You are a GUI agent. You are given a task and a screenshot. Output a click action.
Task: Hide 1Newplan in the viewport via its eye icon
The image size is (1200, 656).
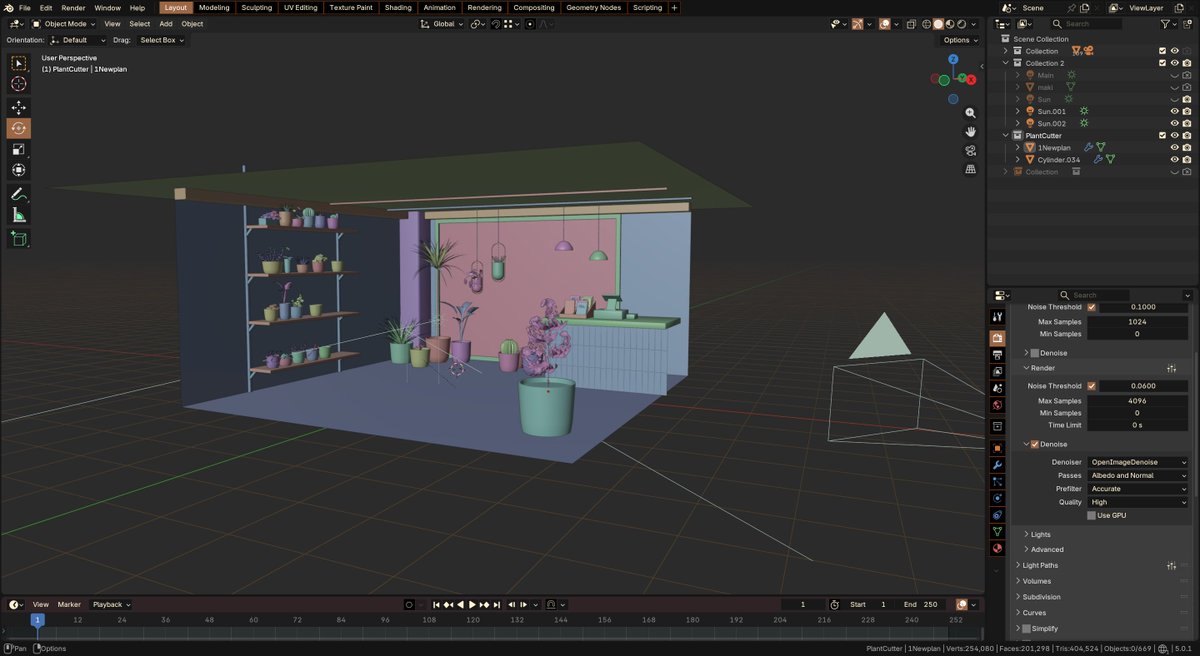pyautogui.click(x=1175, y=147)
